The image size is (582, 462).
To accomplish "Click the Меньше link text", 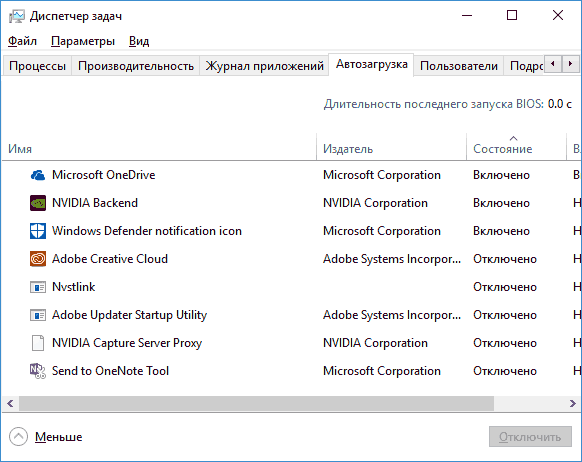I will [59, 437].
